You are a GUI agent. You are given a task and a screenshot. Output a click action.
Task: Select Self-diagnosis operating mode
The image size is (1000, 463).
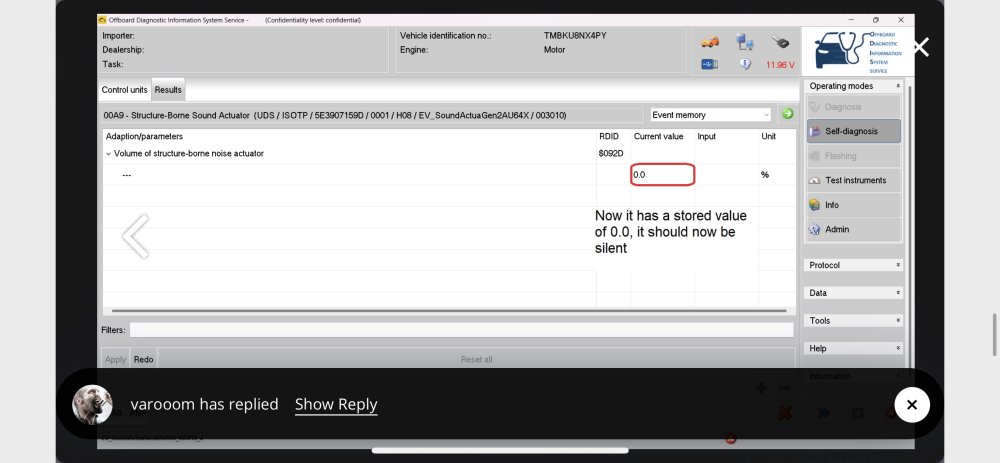tap(854, 131)
